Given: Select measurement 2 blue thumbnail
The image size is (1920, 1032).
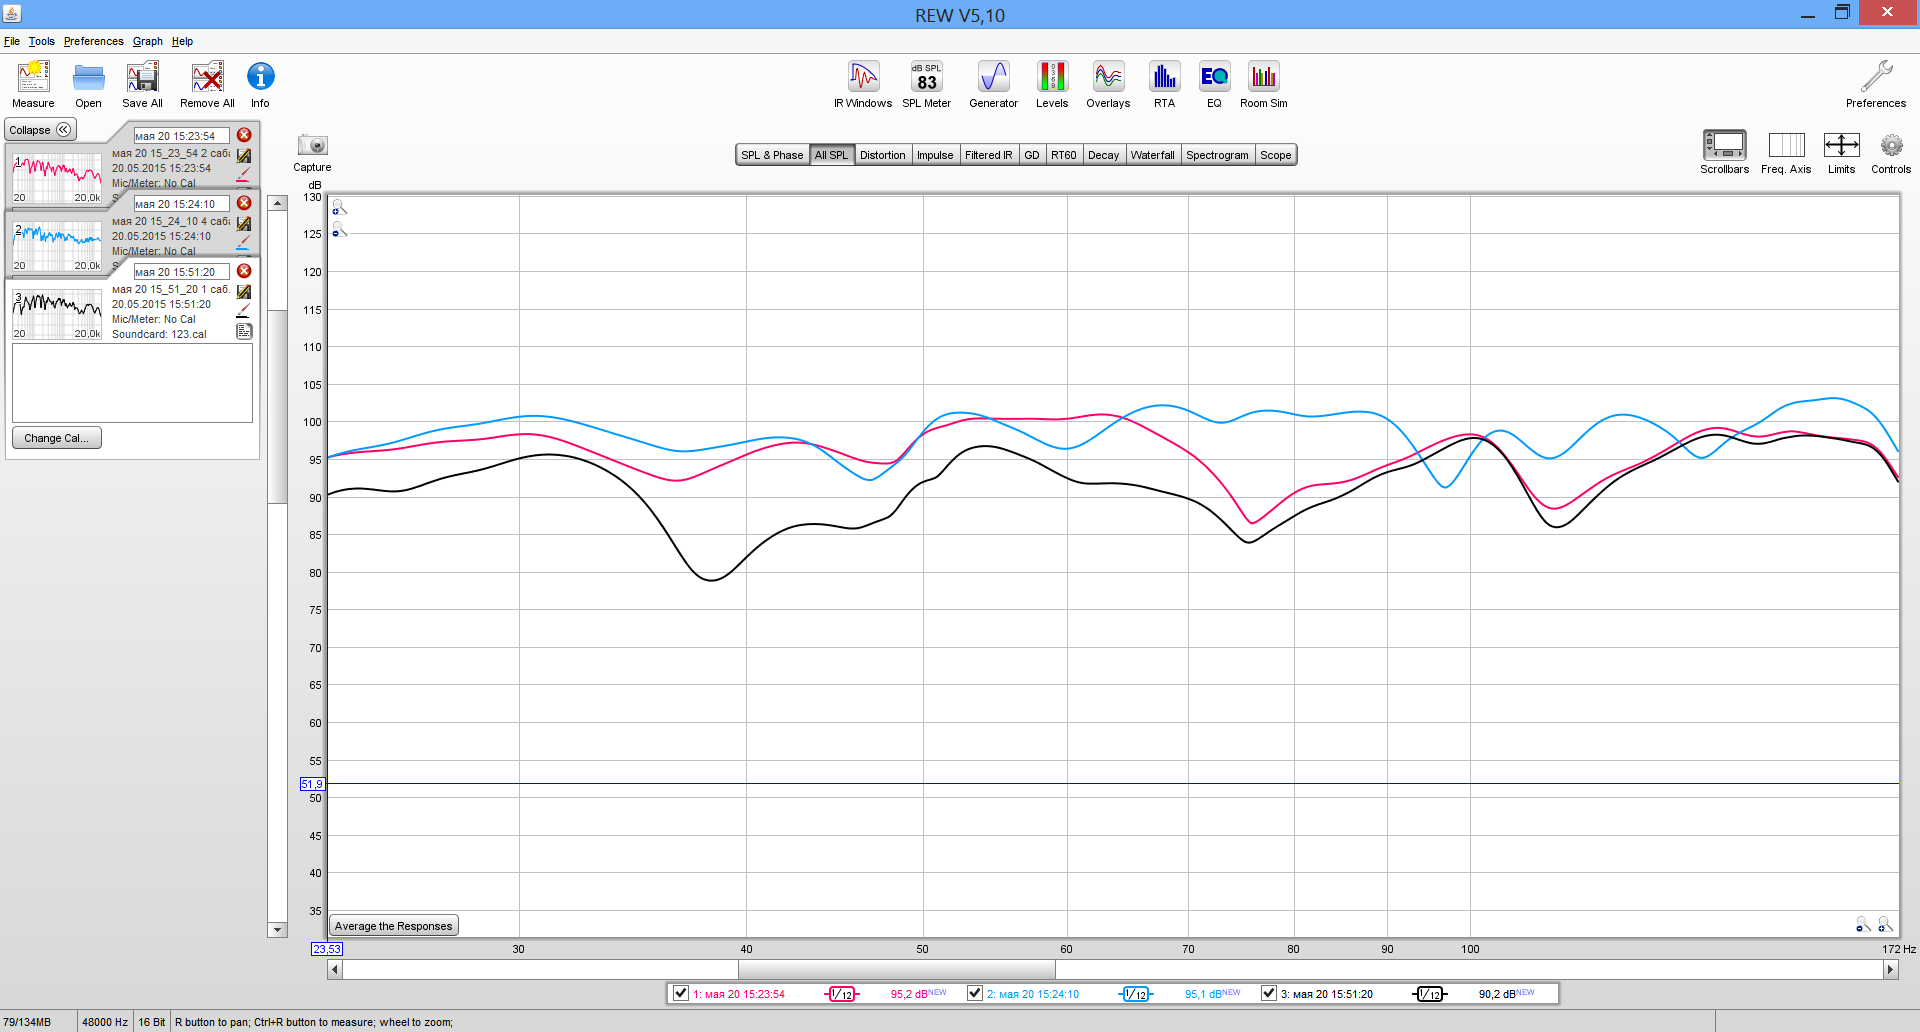Looking at the screenshot, I should coord(57,246).
